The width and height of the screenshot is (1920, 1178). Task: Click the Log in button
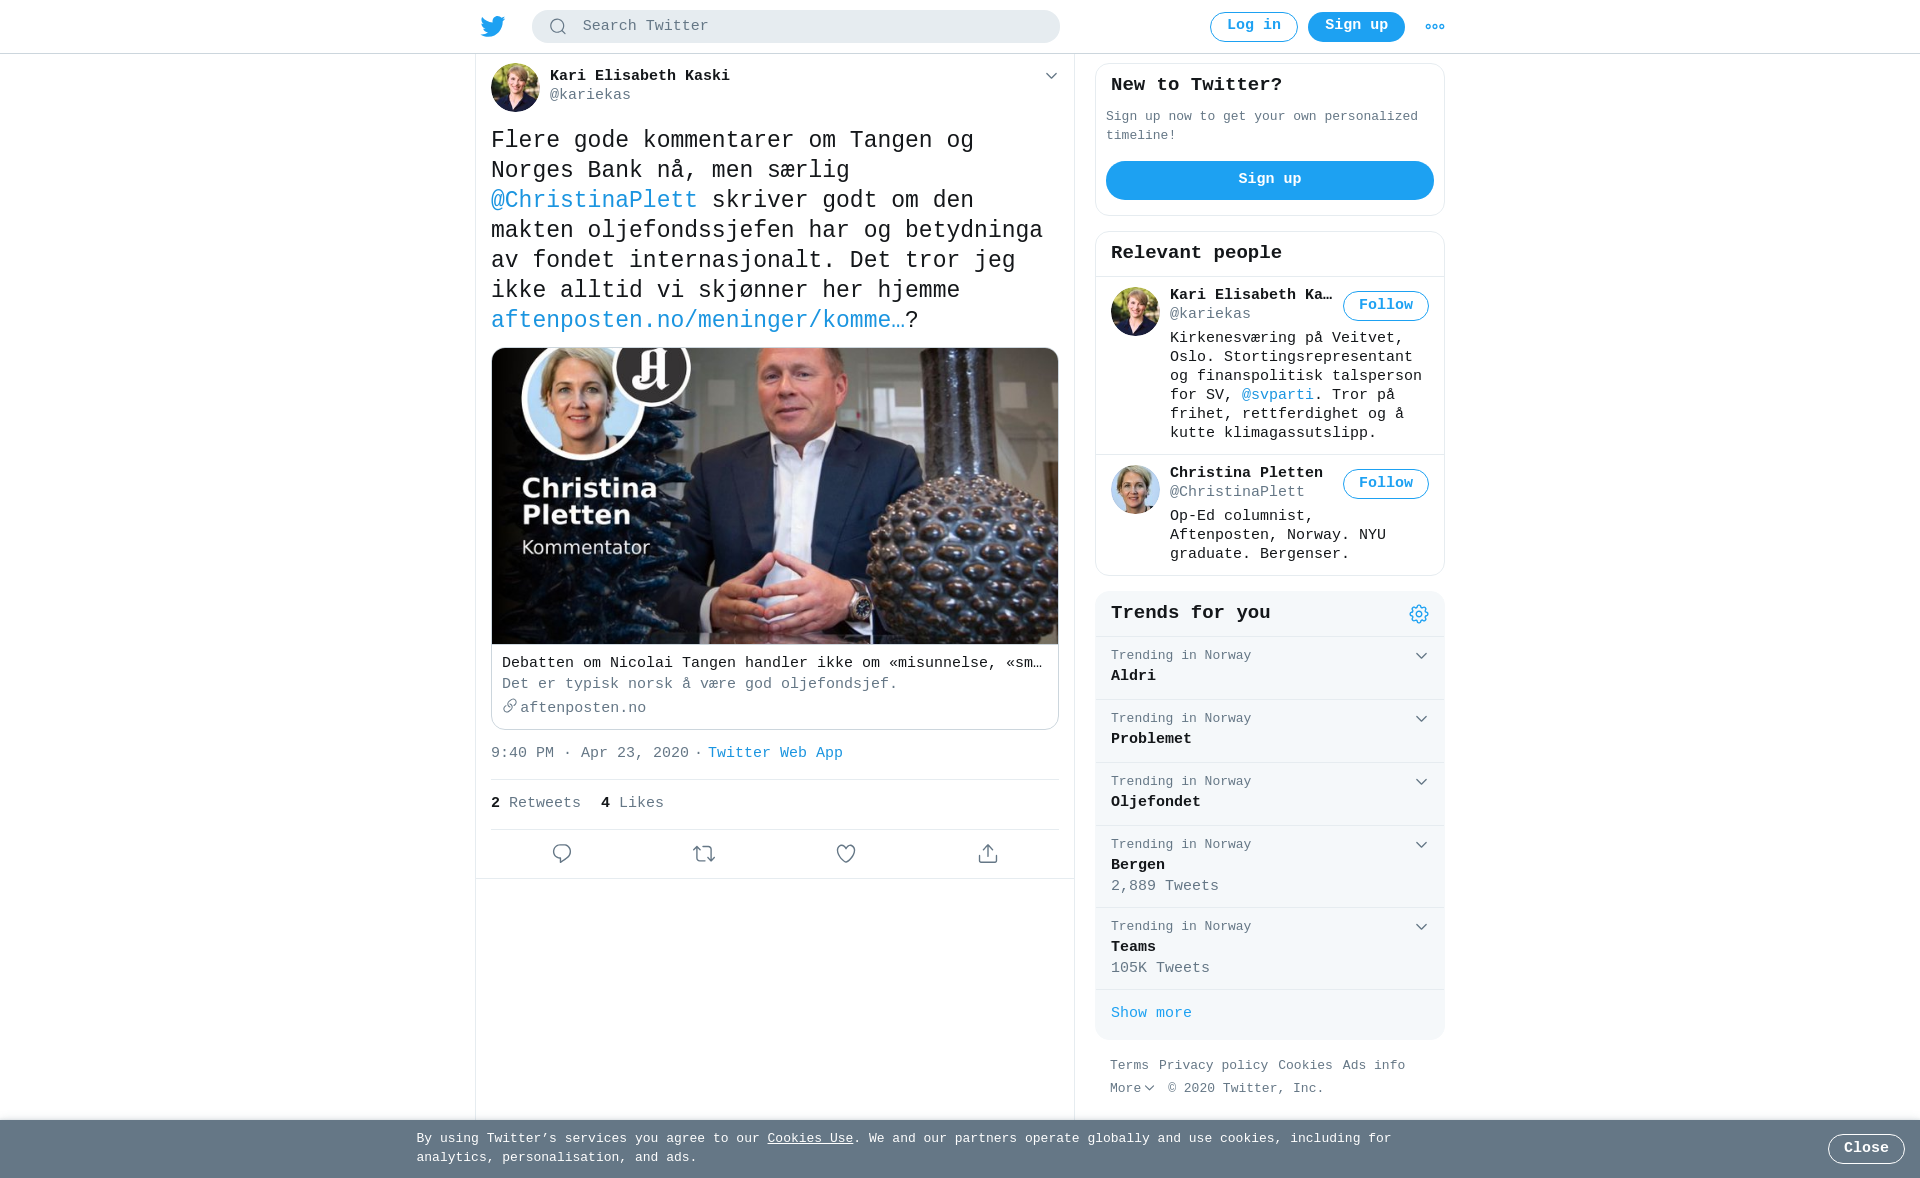[1254, 27]
